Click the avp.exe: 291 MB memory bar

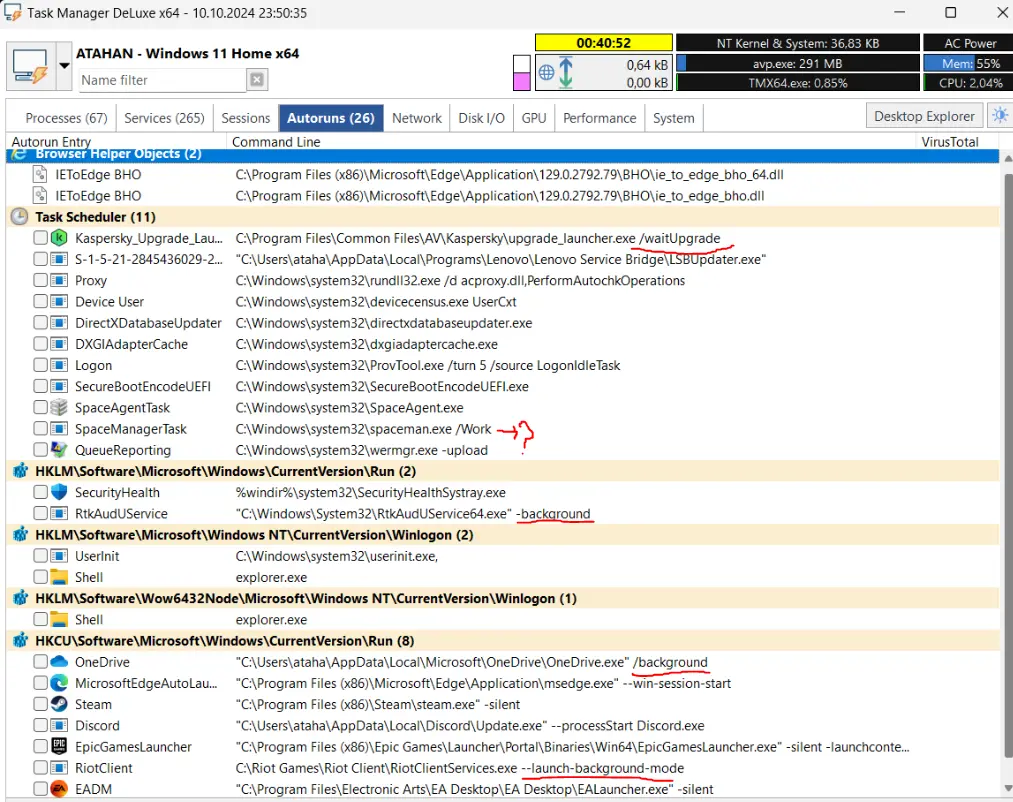797,63
